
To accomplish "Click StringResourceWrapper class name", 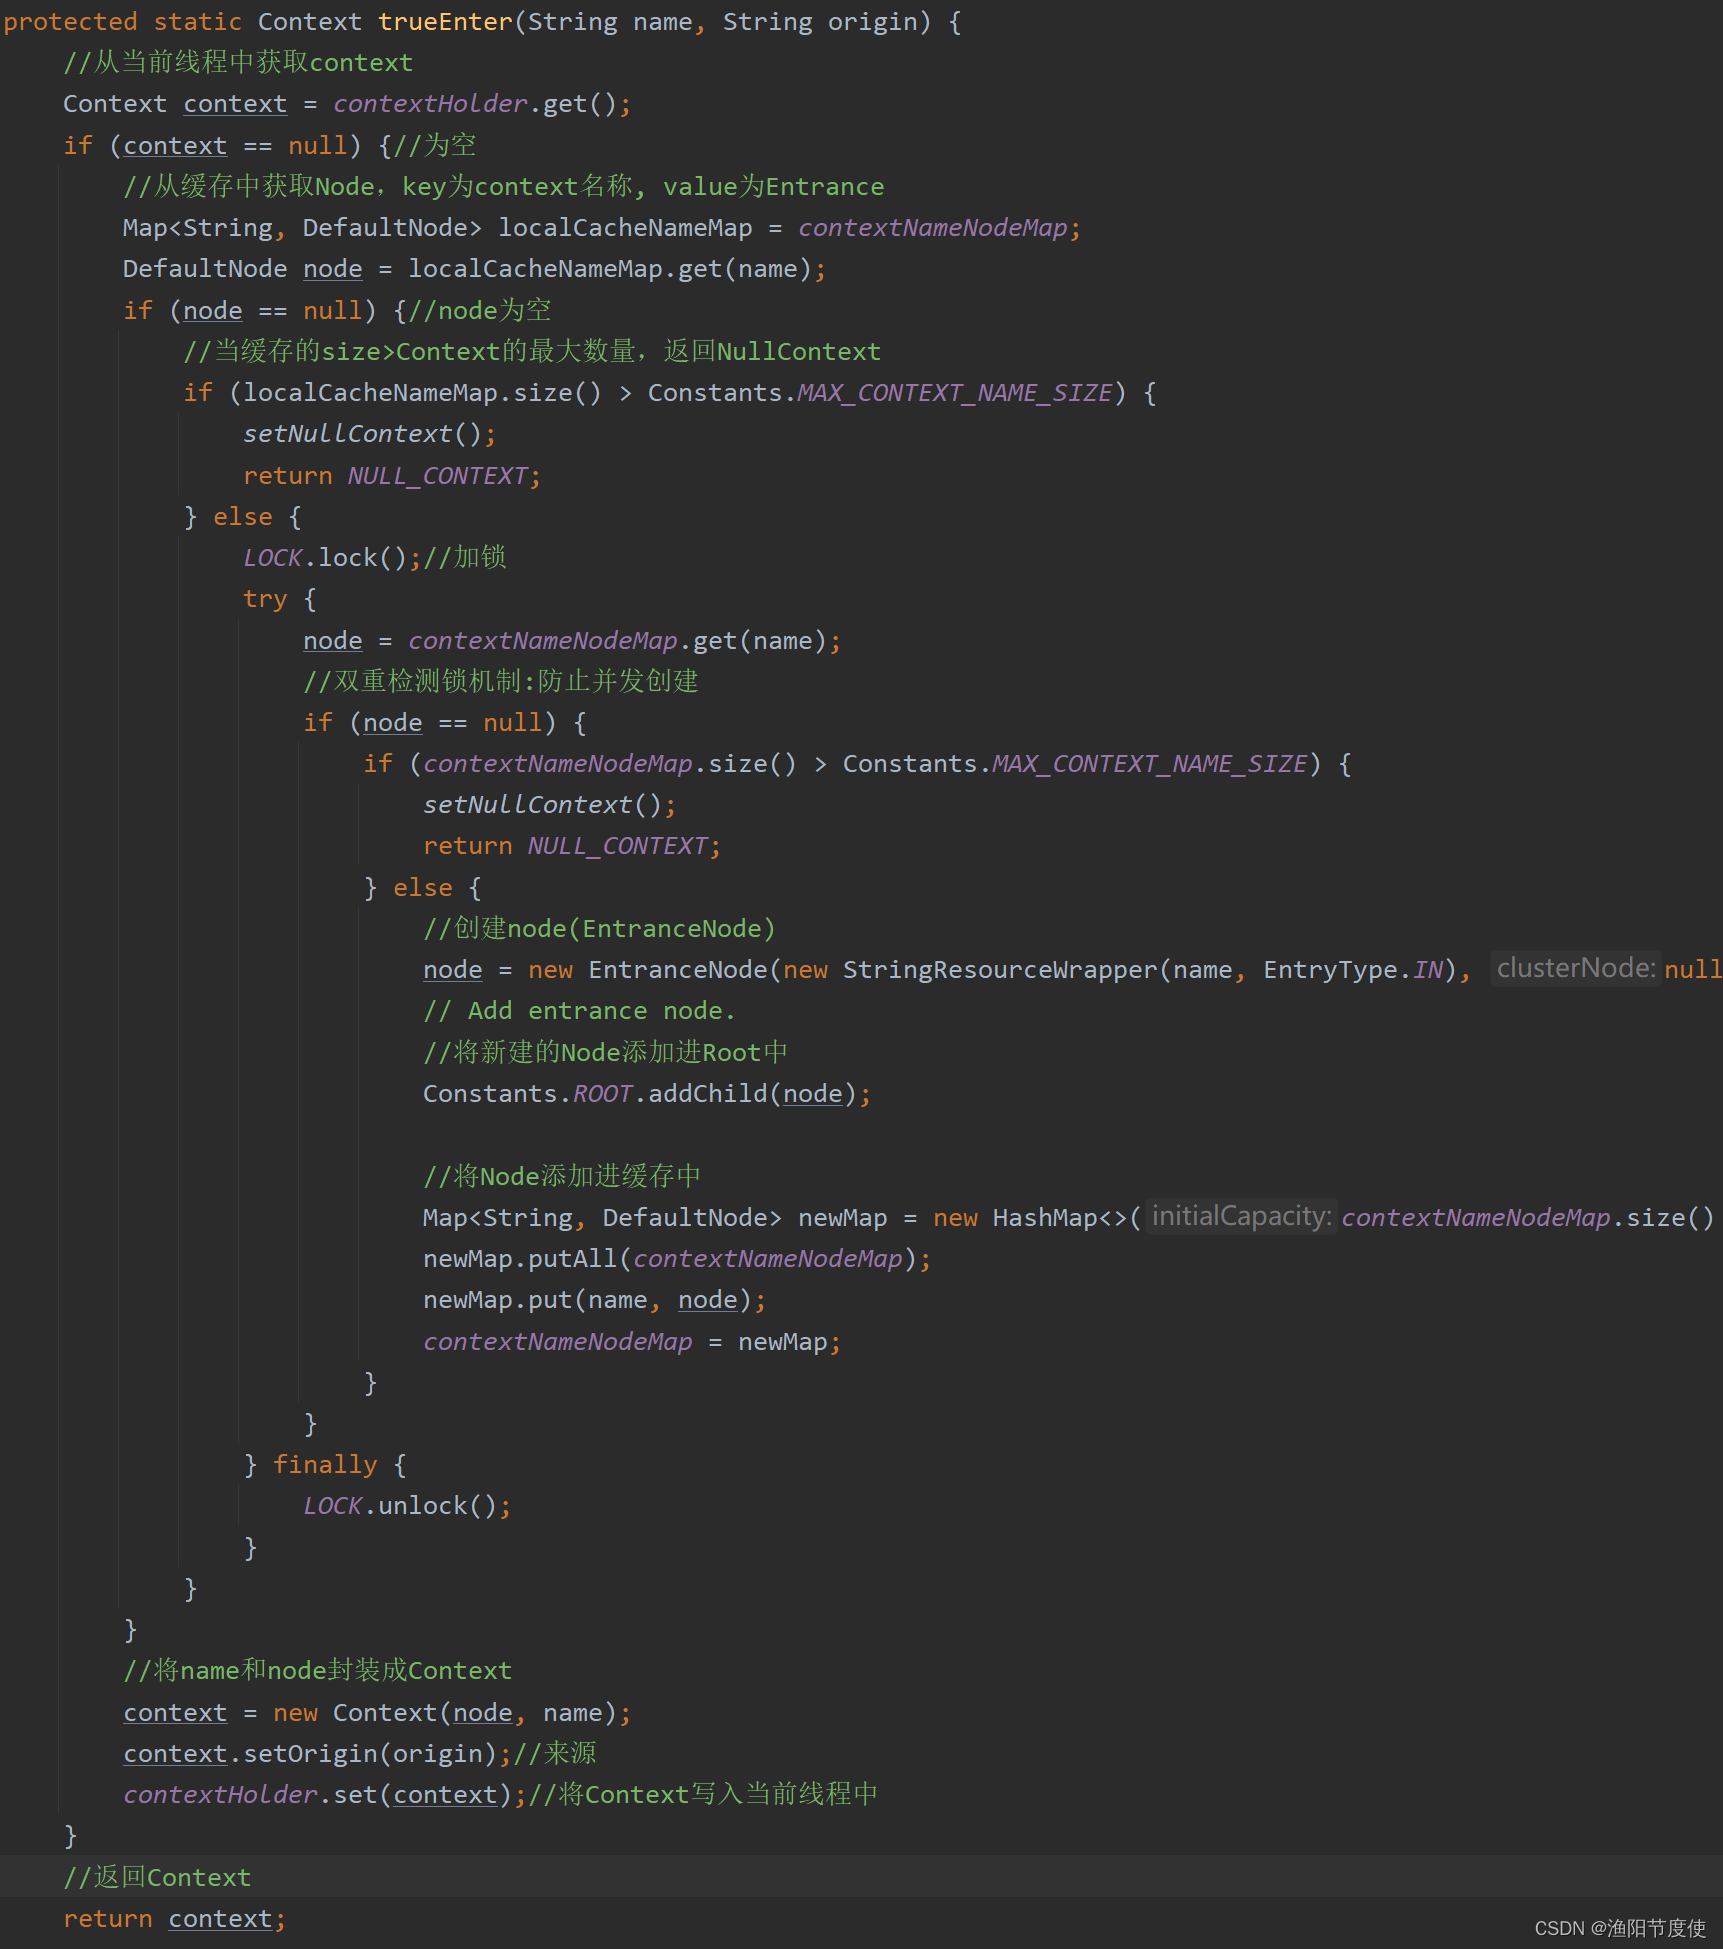I will point(1000,970).
